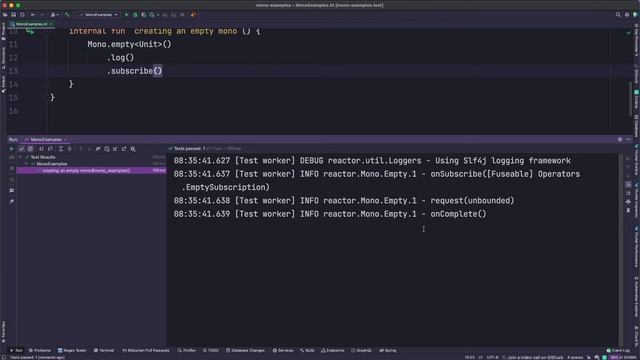Run with coverage using the shield icon
Viewport: 640px width, 360px height.
pos(144,15)
